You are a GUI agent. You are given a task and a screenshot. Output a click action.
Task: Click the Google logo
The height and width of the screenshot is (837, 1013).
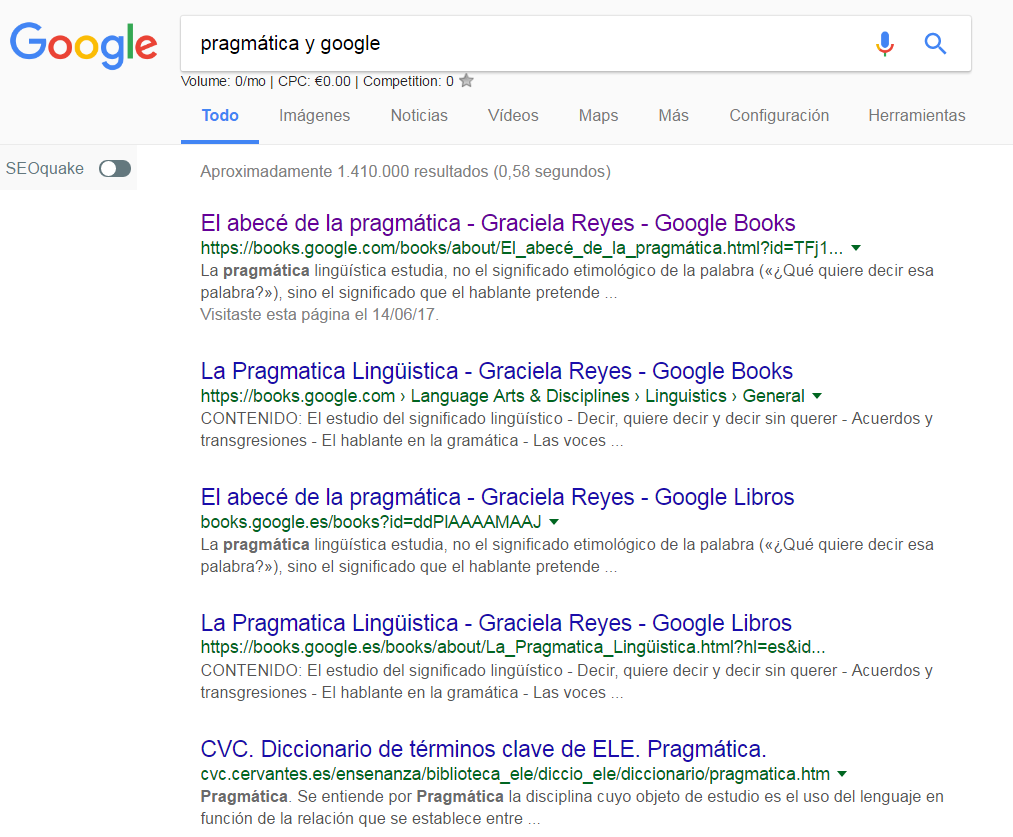pyautogui.click(x=83, y=45)
